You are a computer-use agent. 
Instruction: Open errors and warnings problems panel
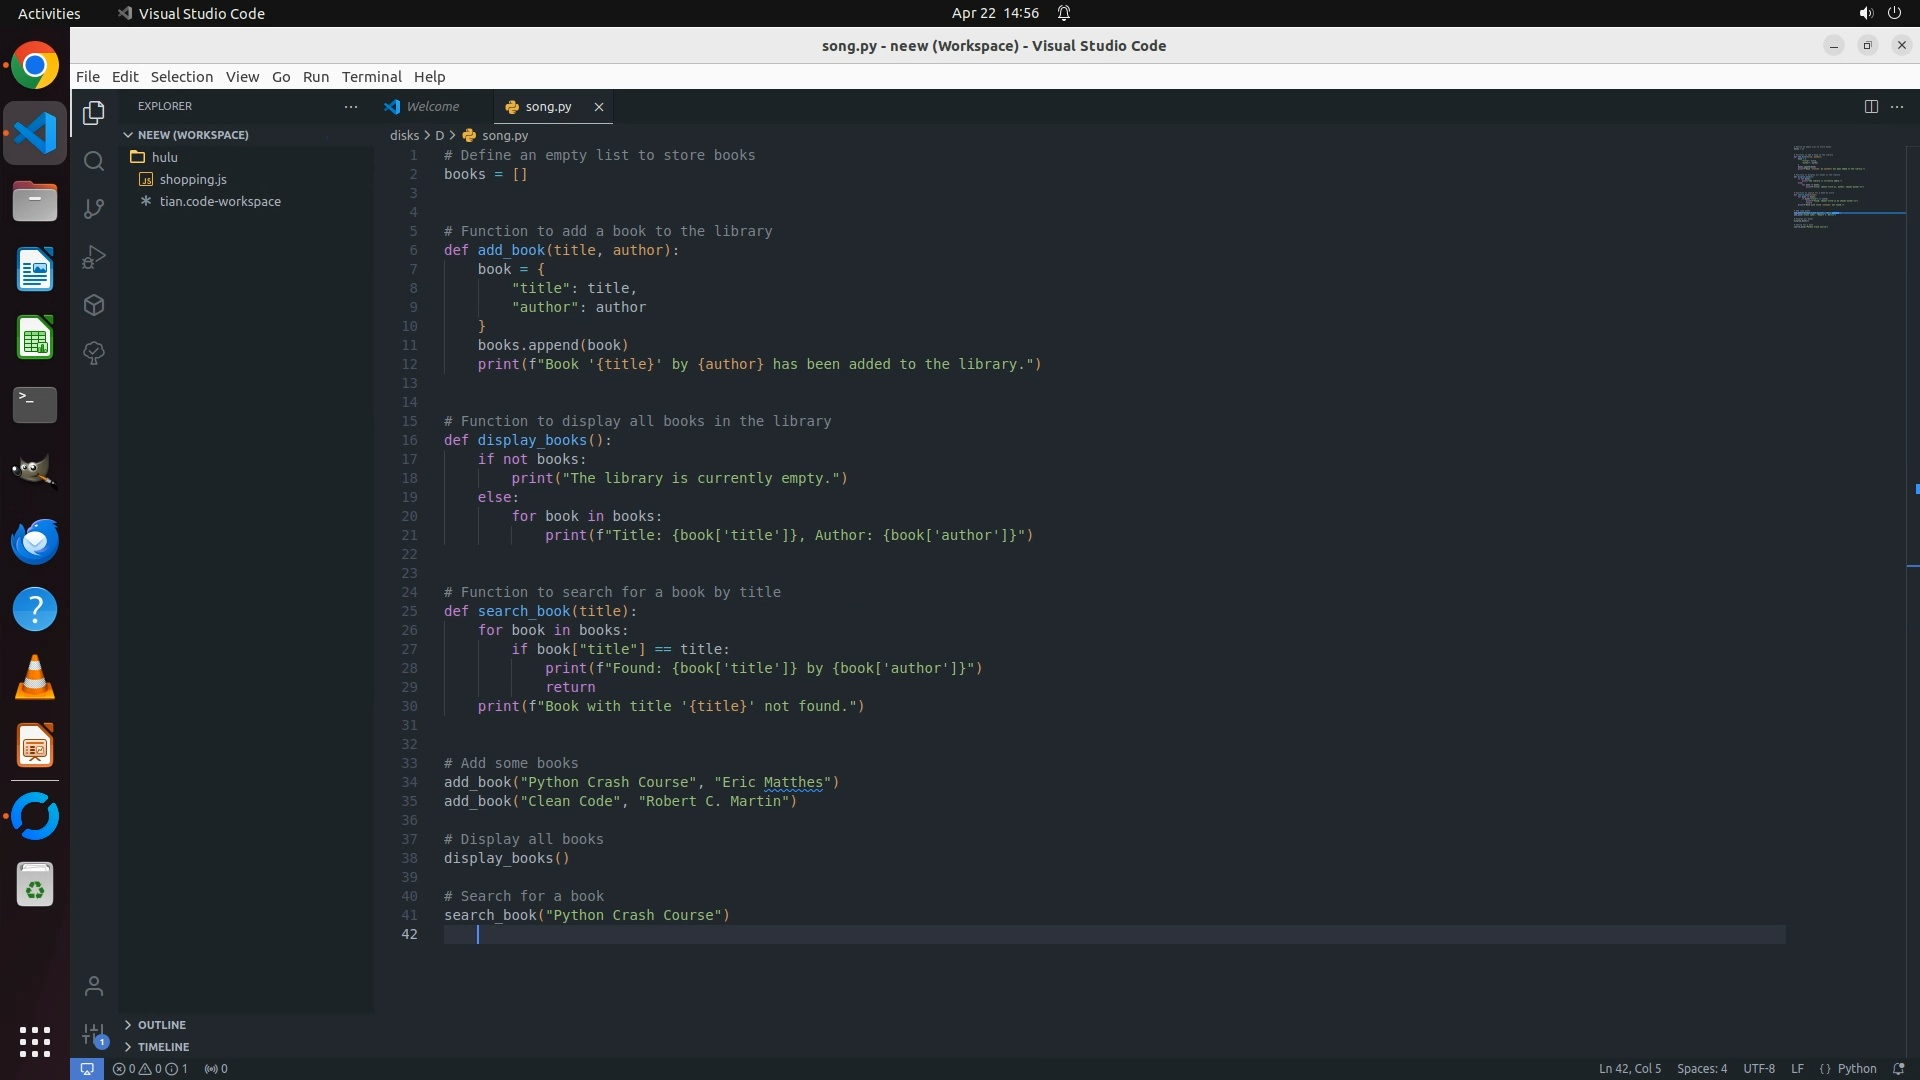pyautogui.click(x=150, y=1068)
